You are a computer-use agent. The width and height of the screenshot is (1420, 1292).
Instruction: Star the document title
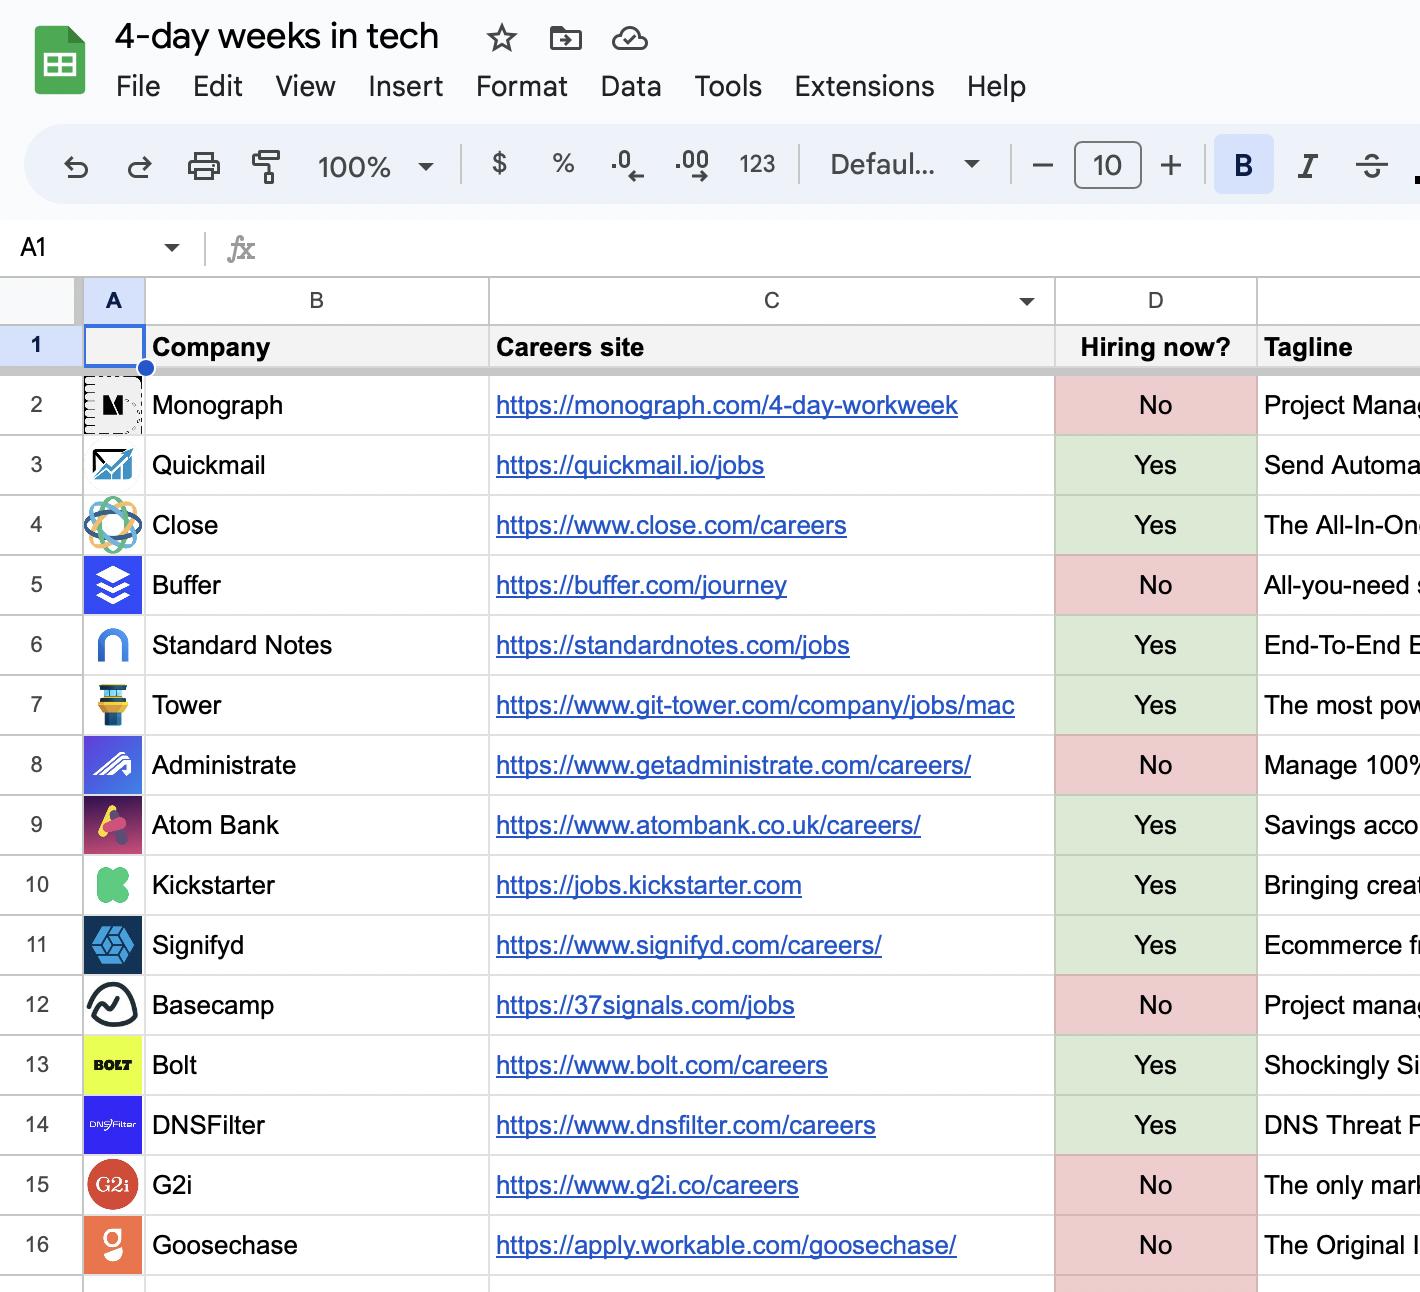pyautogui.click(x=501, y=38)
